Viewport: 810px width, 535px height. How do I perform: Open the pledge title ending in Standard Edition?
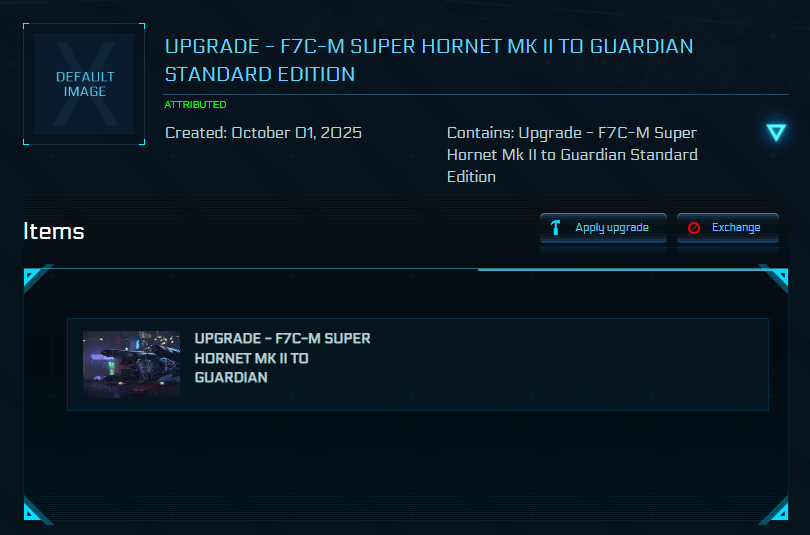coord(428,60)
